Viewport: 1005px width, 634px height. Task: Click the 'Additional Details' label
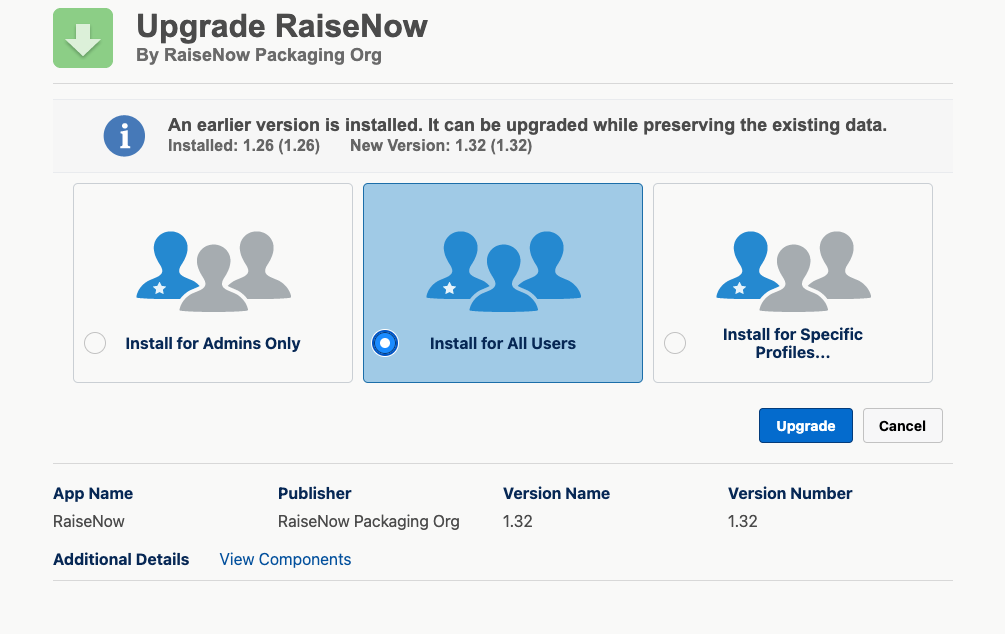[x=121, y=560]
